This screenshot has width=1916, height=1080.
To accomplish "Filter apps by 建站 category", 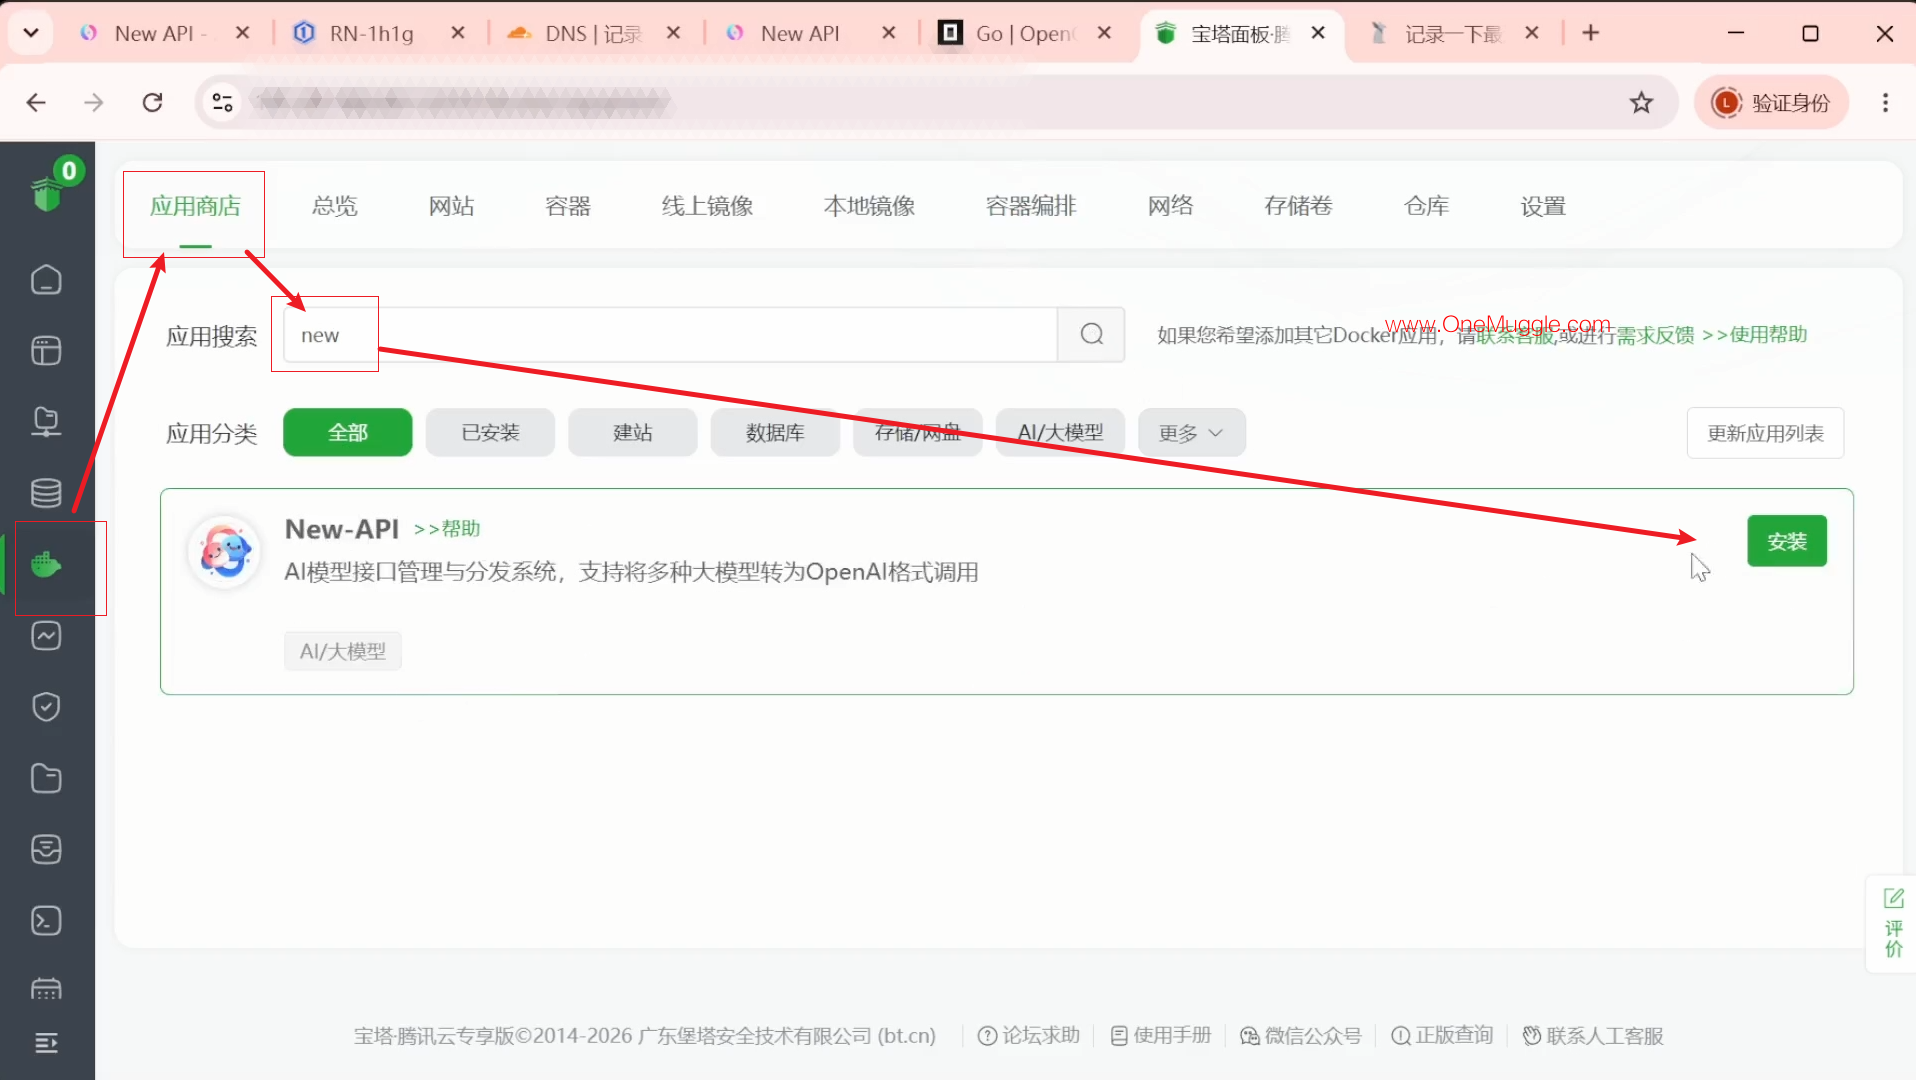I will [x=633, y=432].
